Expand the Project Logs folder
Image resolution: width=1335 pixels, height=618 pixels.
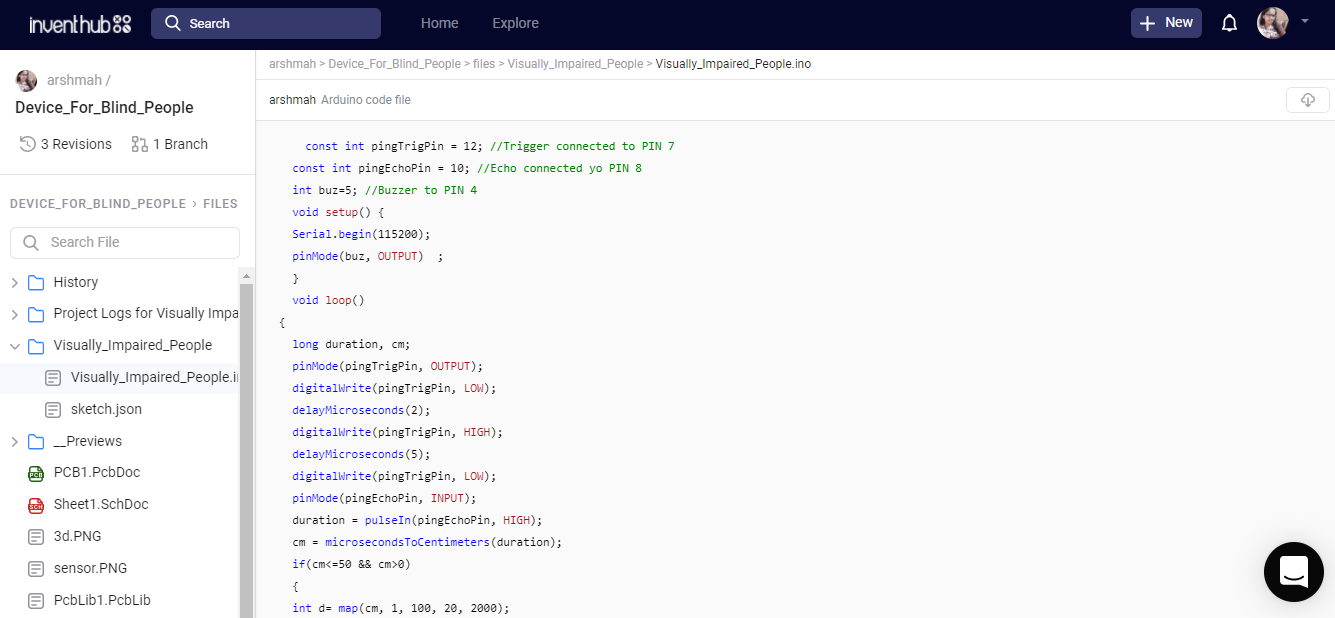click(15, 314)
